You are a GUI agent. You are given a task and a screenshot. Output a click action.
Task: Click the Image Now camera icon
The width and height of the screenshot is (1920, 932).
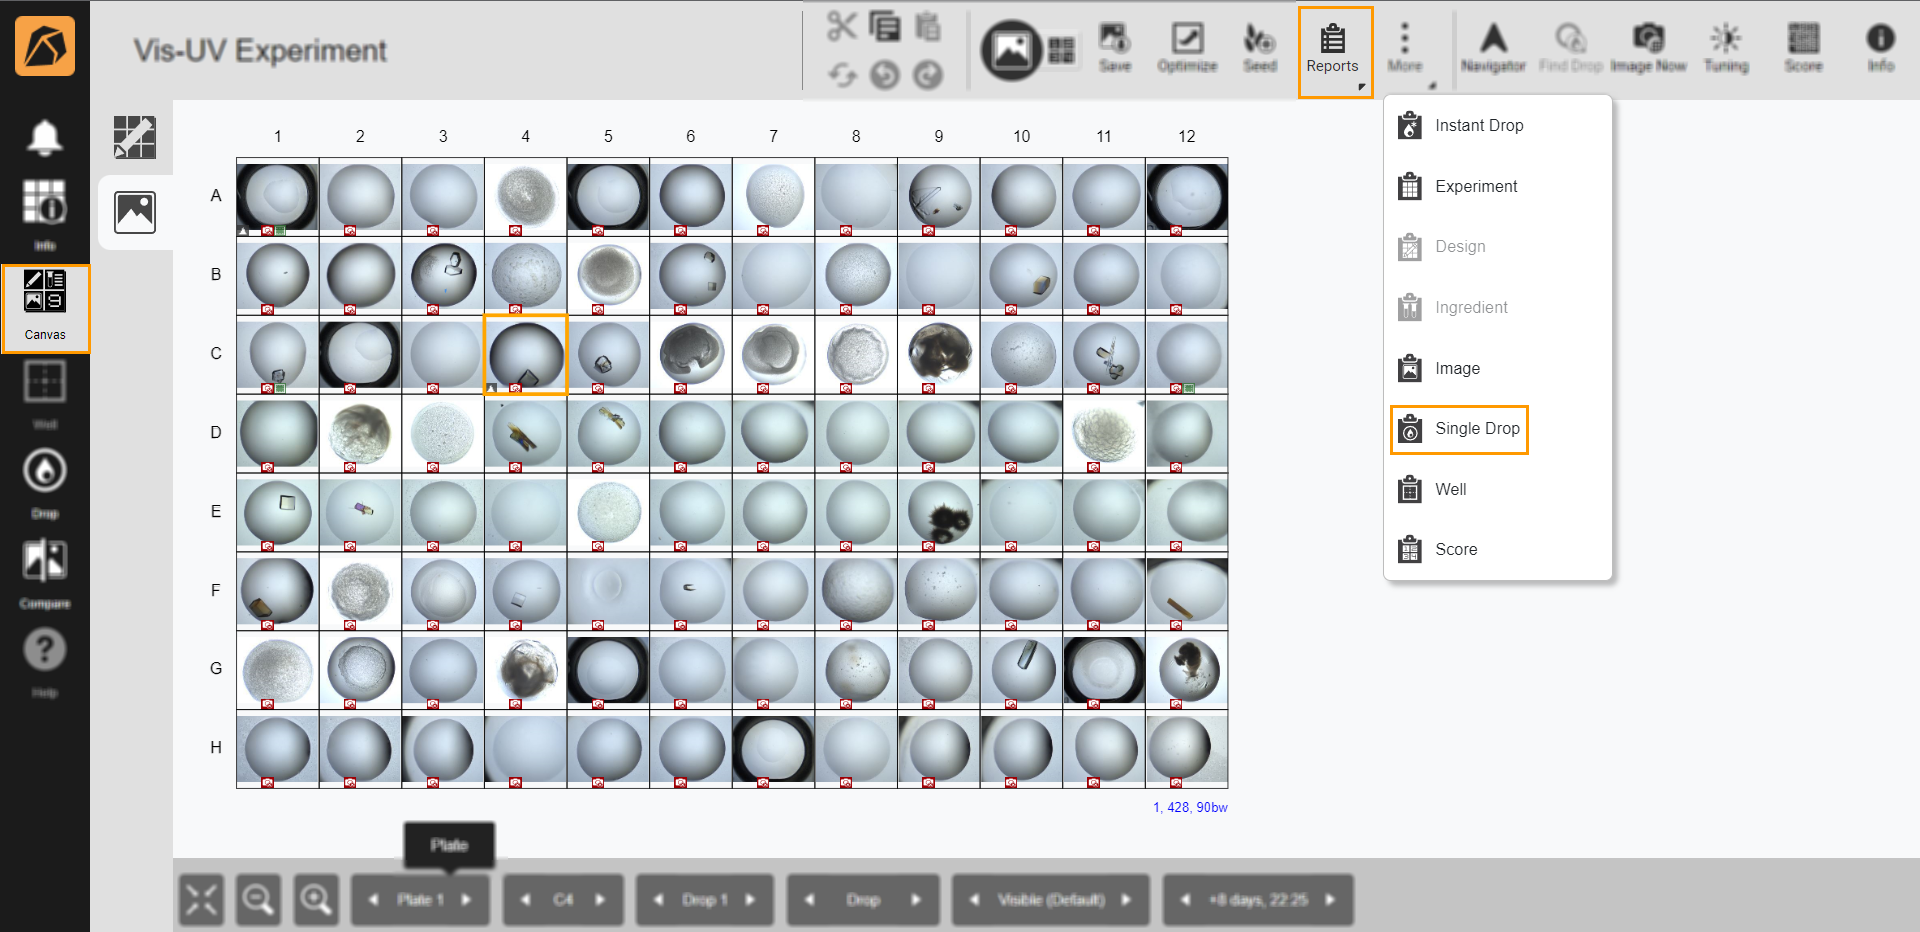(1650, 46)
